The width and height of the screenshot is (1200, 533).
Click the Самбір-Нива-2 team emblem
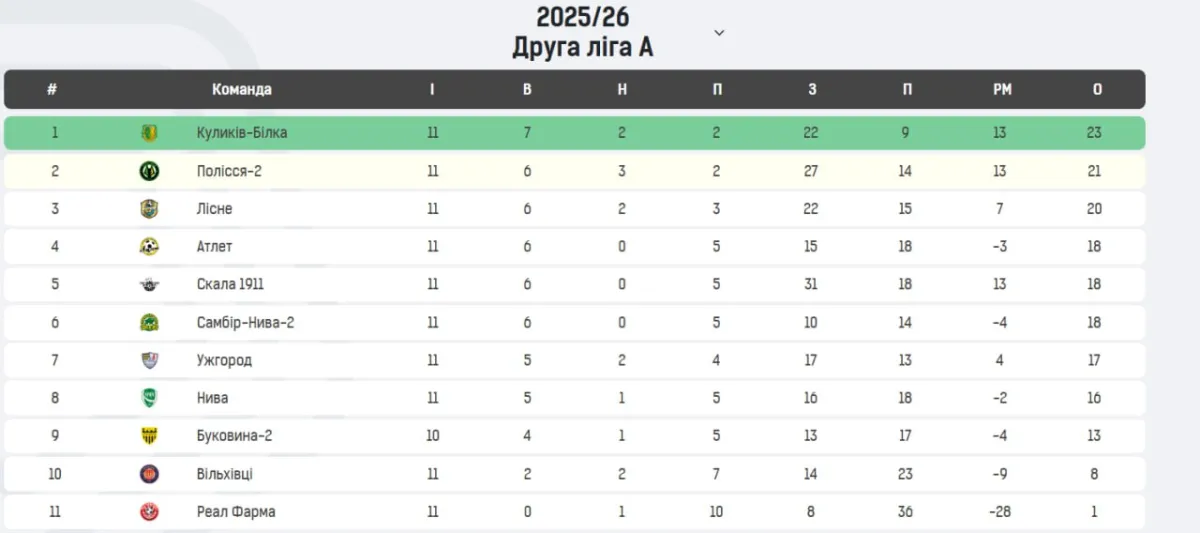pos(149,322)
